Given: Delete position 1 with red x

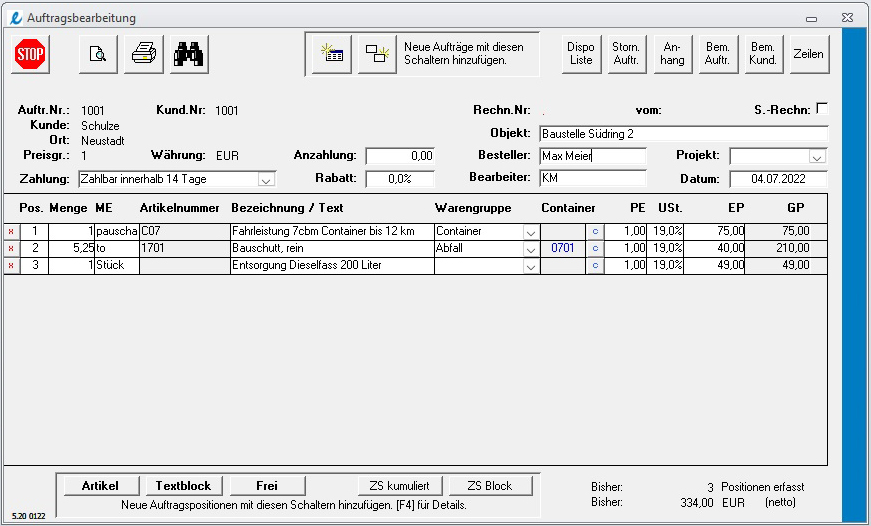Looking at the screenshot, I should click(x=11, y=232).
